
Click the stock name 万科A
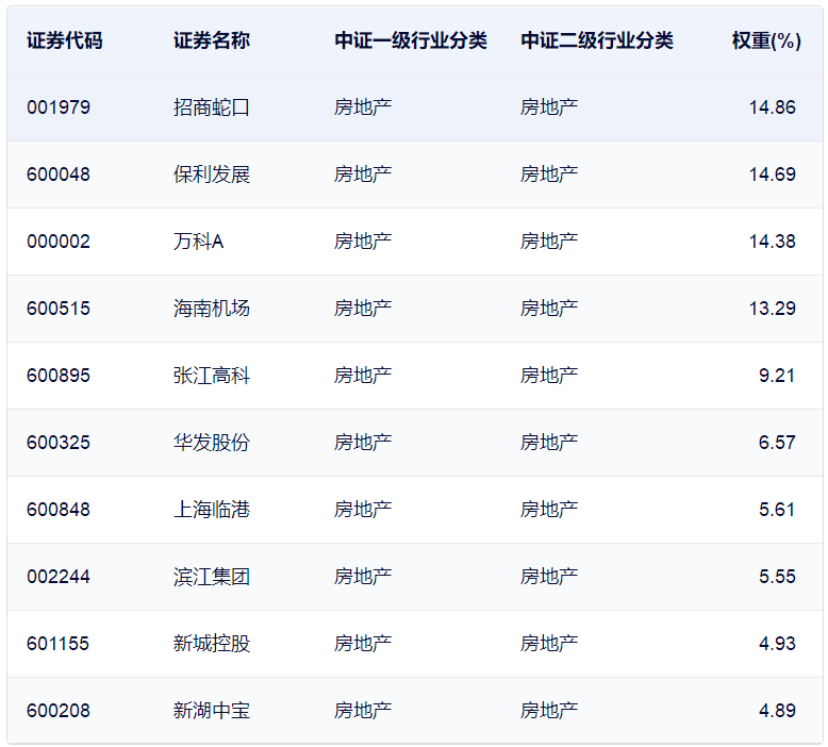tap(199, 242)
